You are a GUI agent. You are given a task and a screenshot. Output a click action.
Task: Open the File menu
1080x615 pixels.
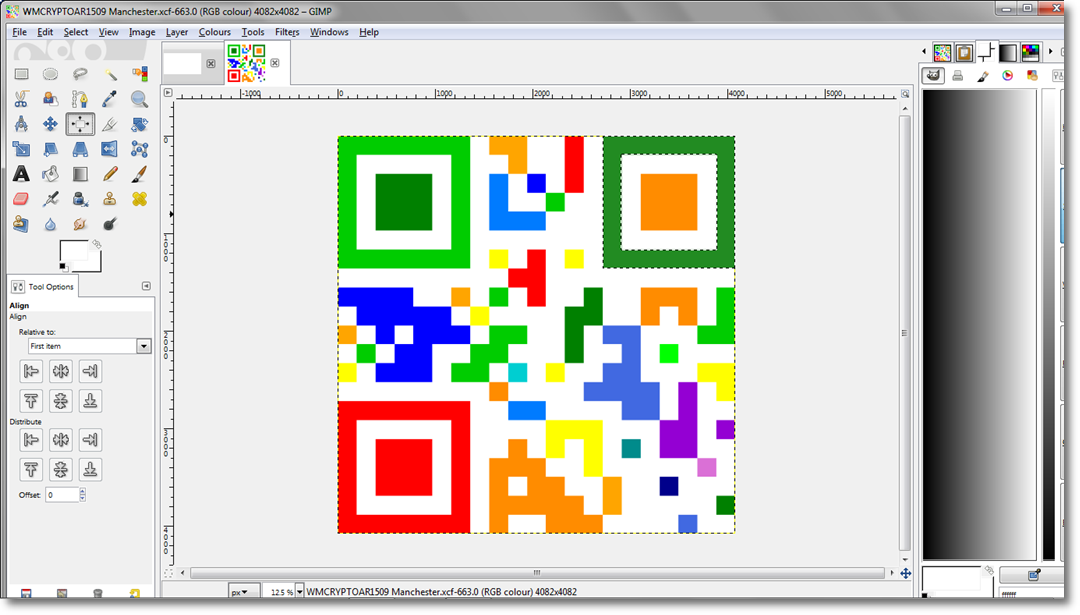(19, 32)
